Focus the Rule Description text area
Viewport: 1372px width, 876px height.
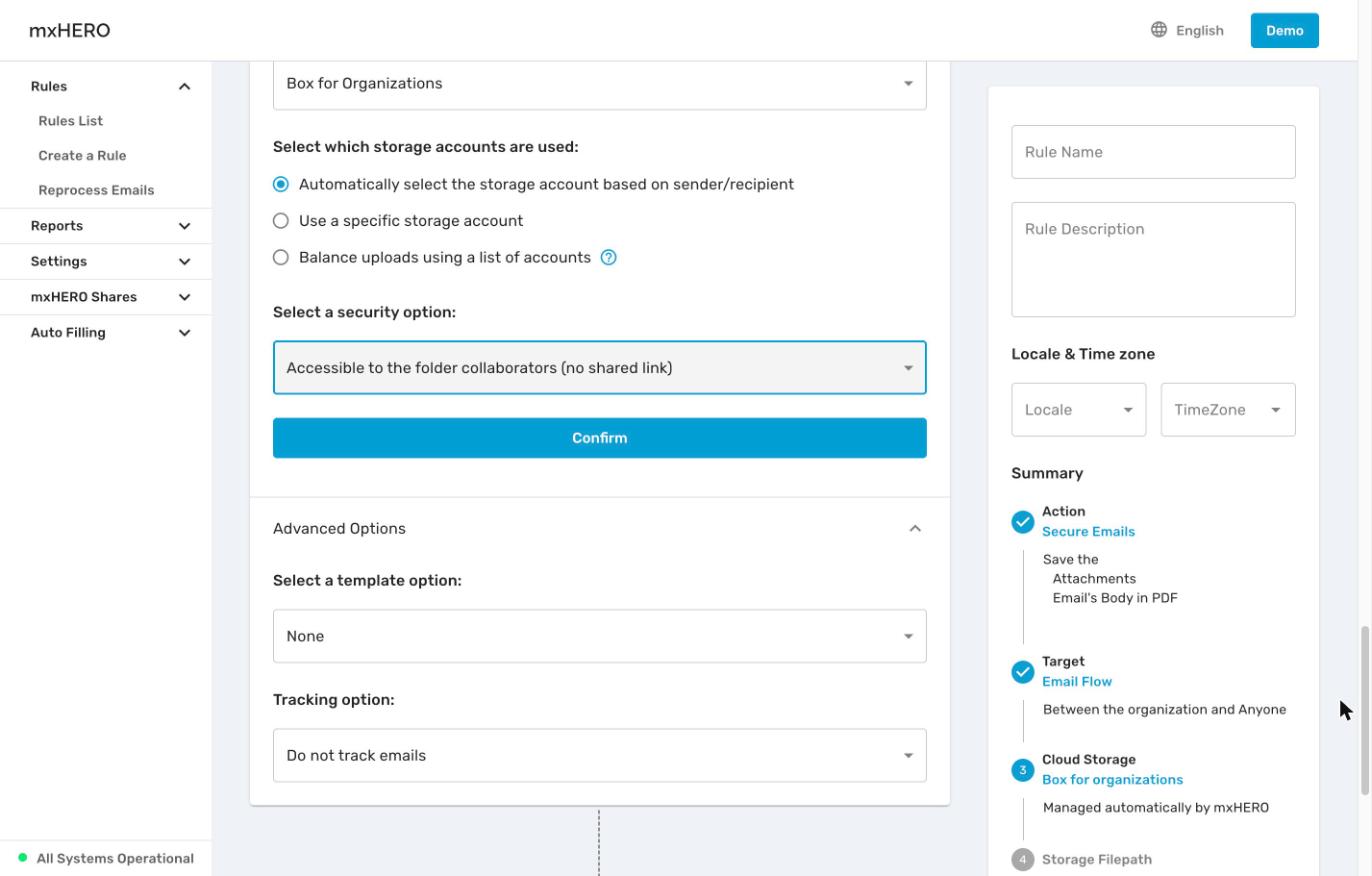(1153, 260)
